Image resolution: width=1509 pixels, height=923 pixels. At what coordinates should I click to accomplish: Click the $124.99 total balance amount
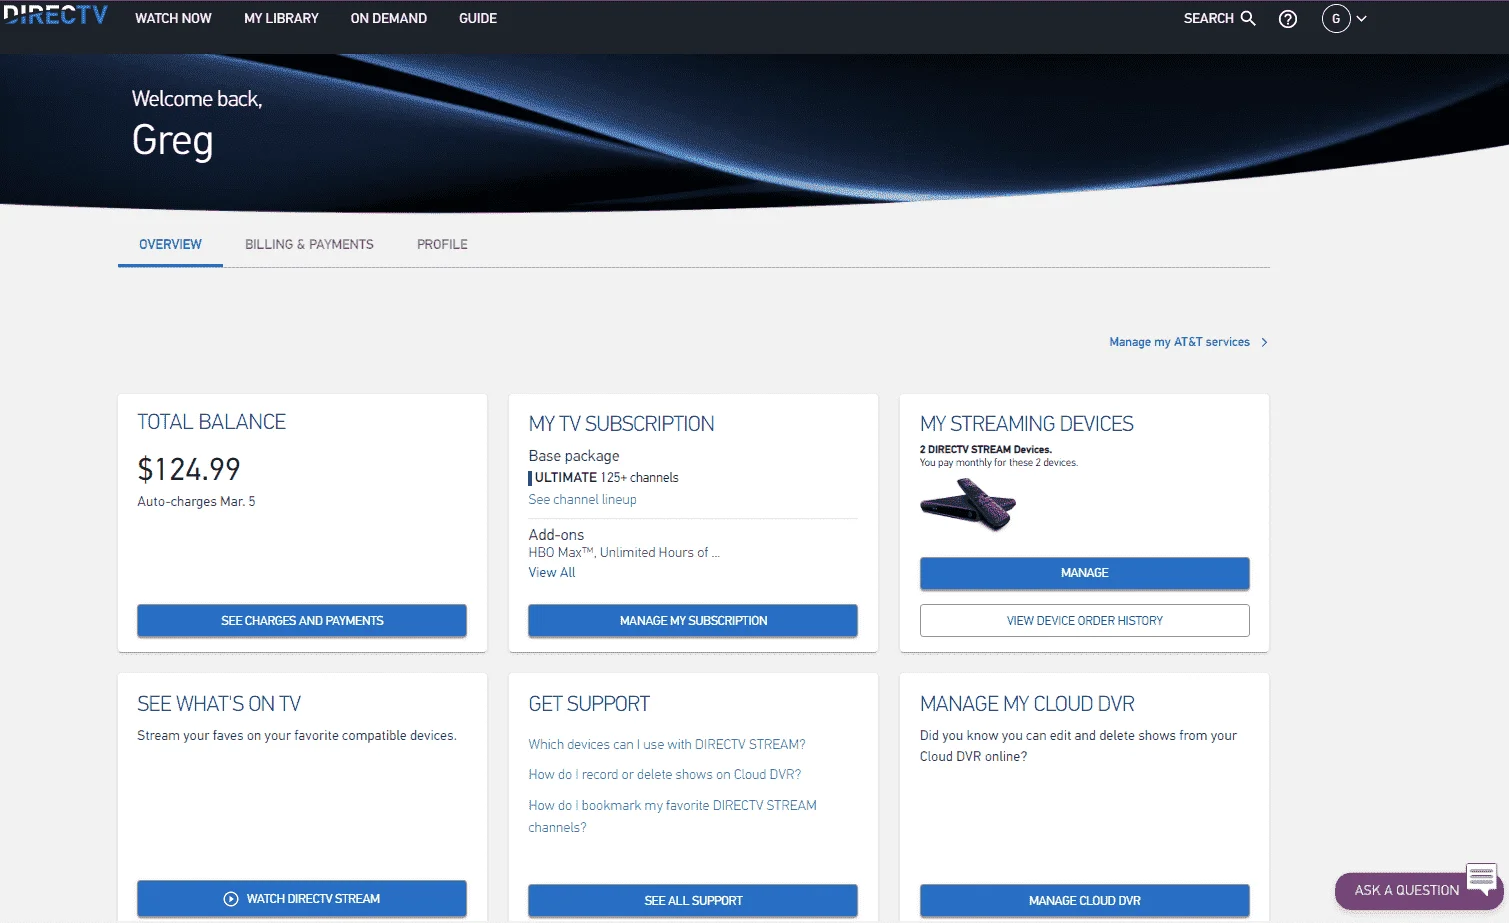(189, 469)
